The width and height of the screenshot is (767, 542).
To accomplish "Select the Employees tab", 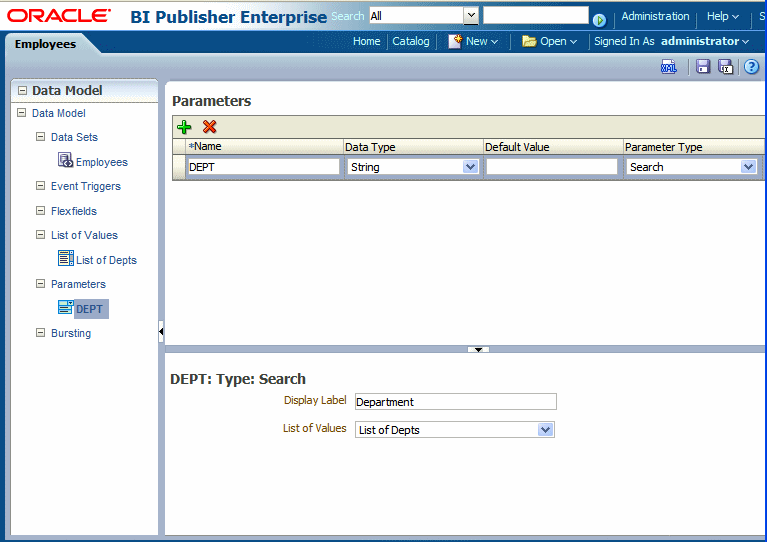I will [45, 44].
